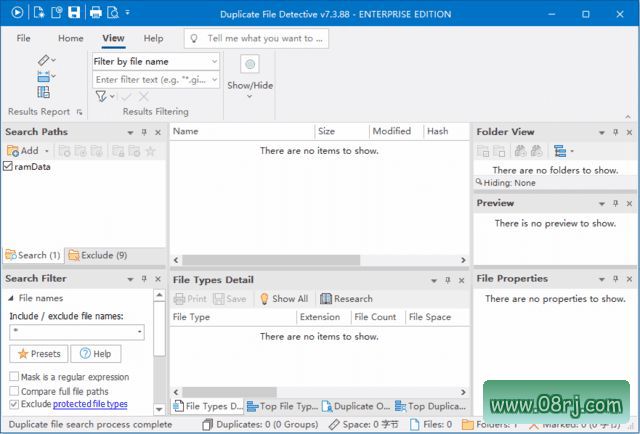This screenshot has width=640, height=434.
Task: Click the Research button in File Types Detail
Action: 346,299
